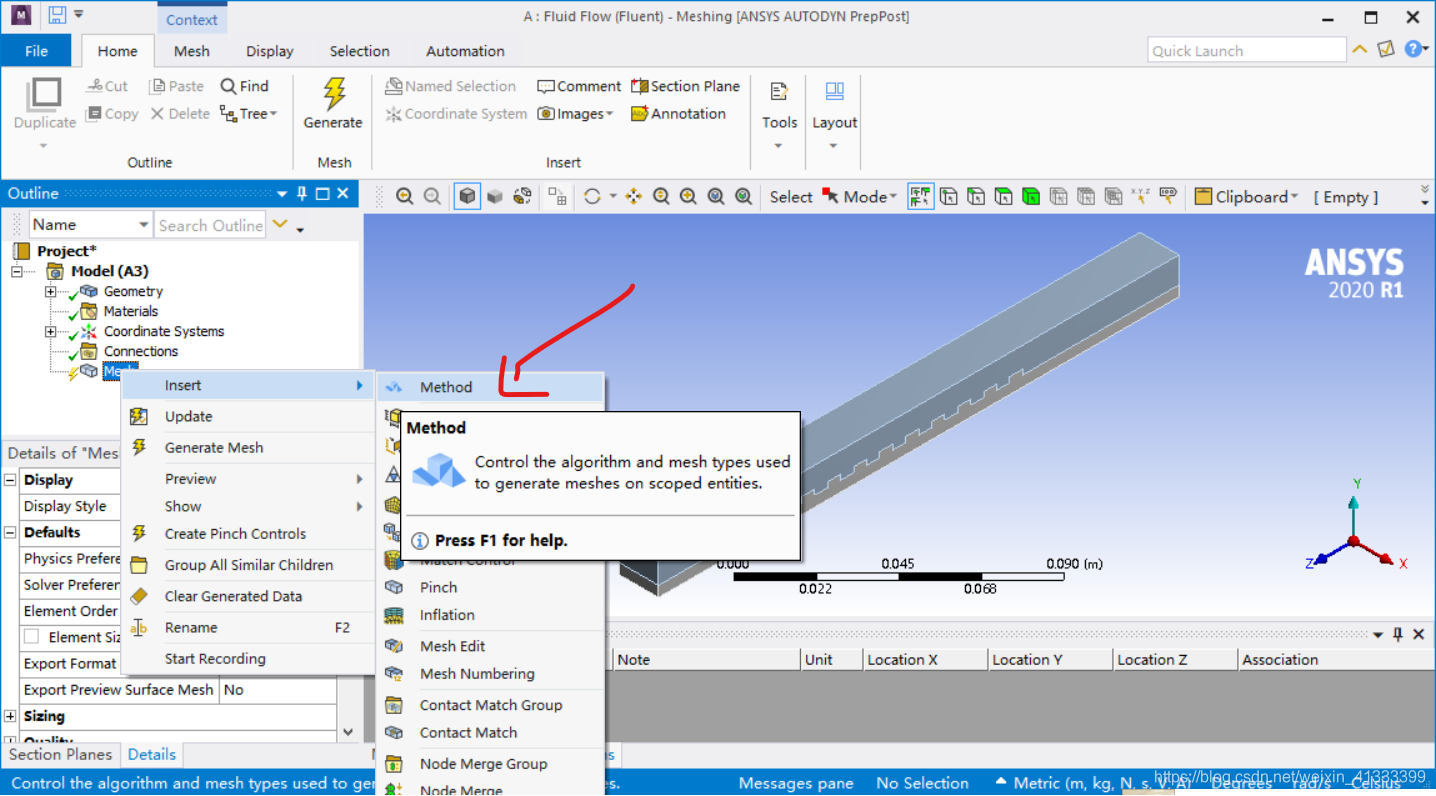The image size is (1436, 796).
Task: Switch to the Display ribbon tab
Action: (270, 51)
